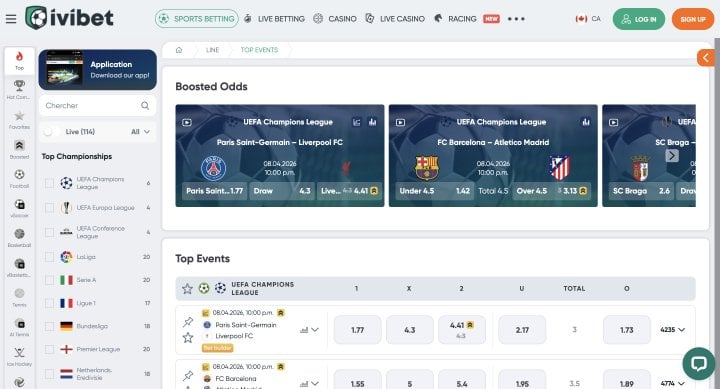The width and height of the screenshot is (720, 389).
Task: Open live stream icon on PSG–Liverpool card
Action: click(187, 122)
